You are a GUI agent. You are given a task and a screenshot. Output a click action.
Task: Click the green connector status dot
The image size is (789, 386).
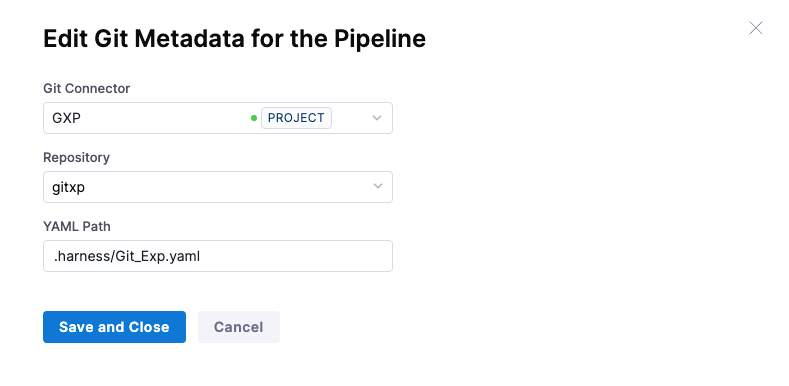coord(254,118)
